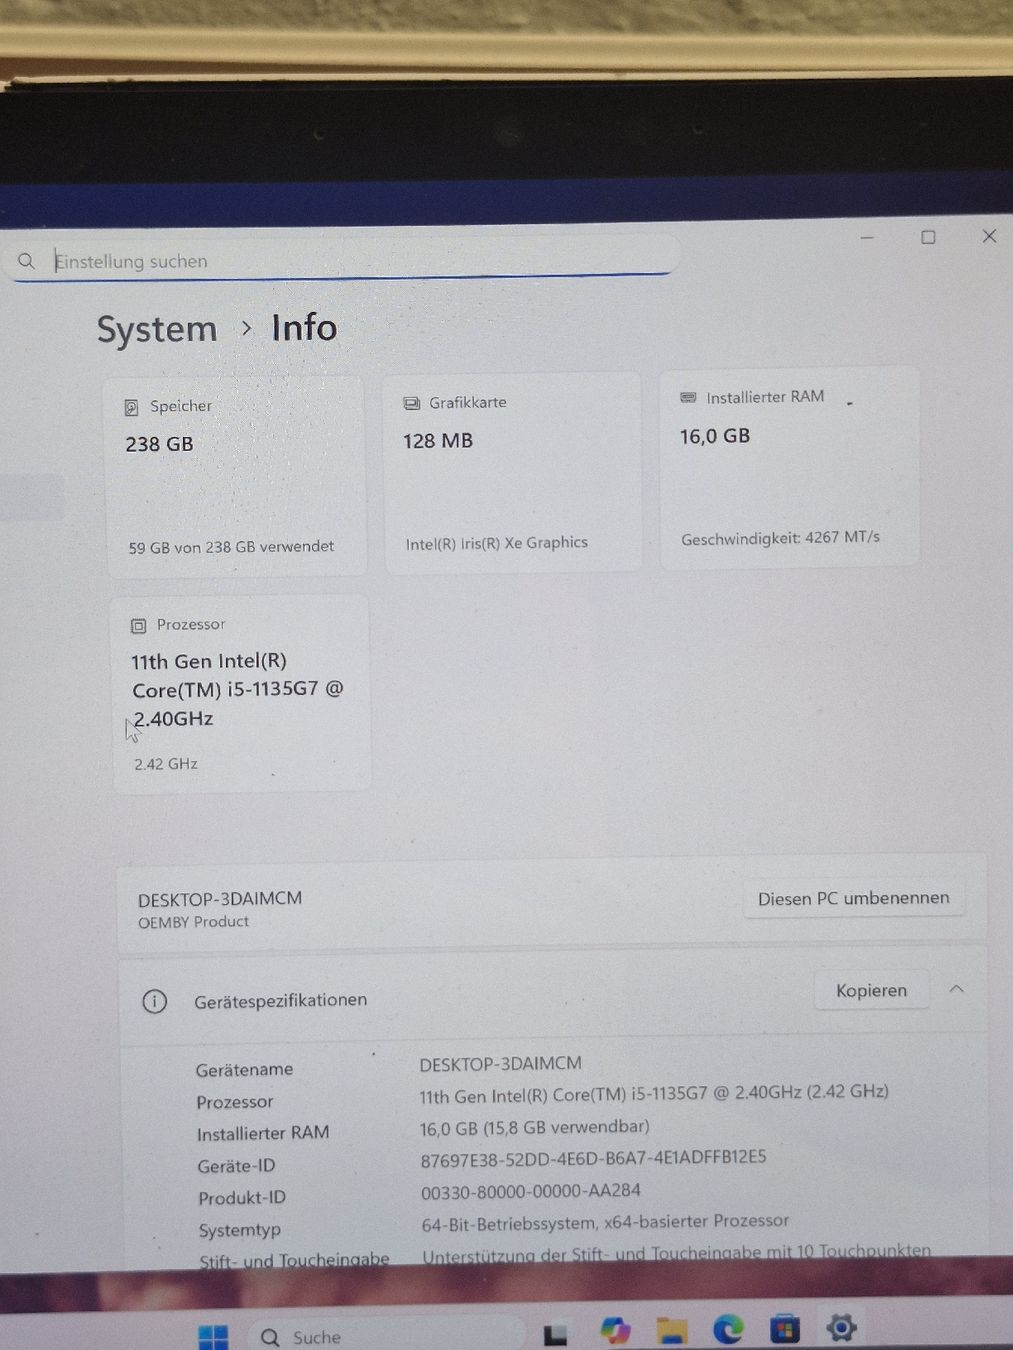Viewport: 1013px width, 1350px height.
Task: Click the Installierter RAM card icon
Action: pyautogui.click(x=688, y=397)
